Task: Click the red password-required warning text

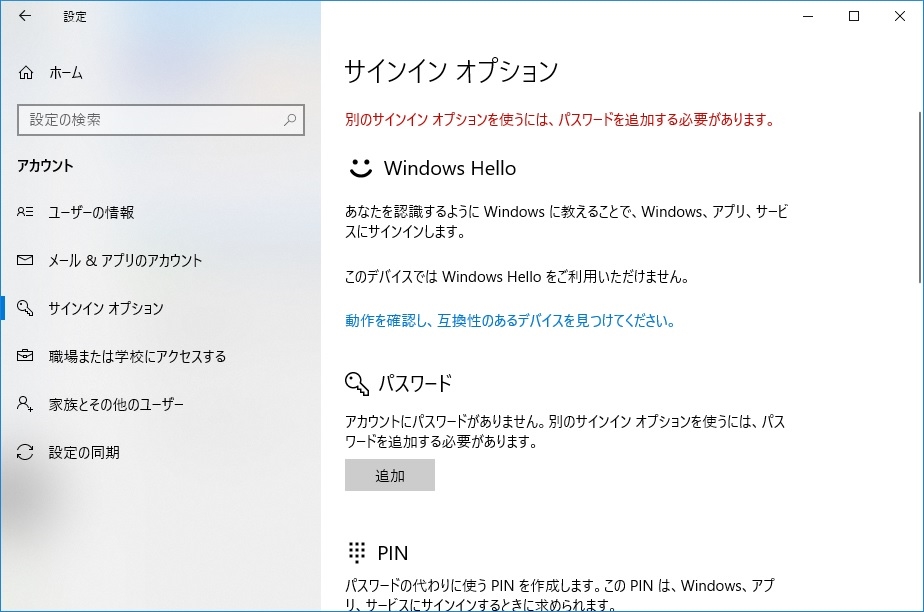Action: click(559, 120)
